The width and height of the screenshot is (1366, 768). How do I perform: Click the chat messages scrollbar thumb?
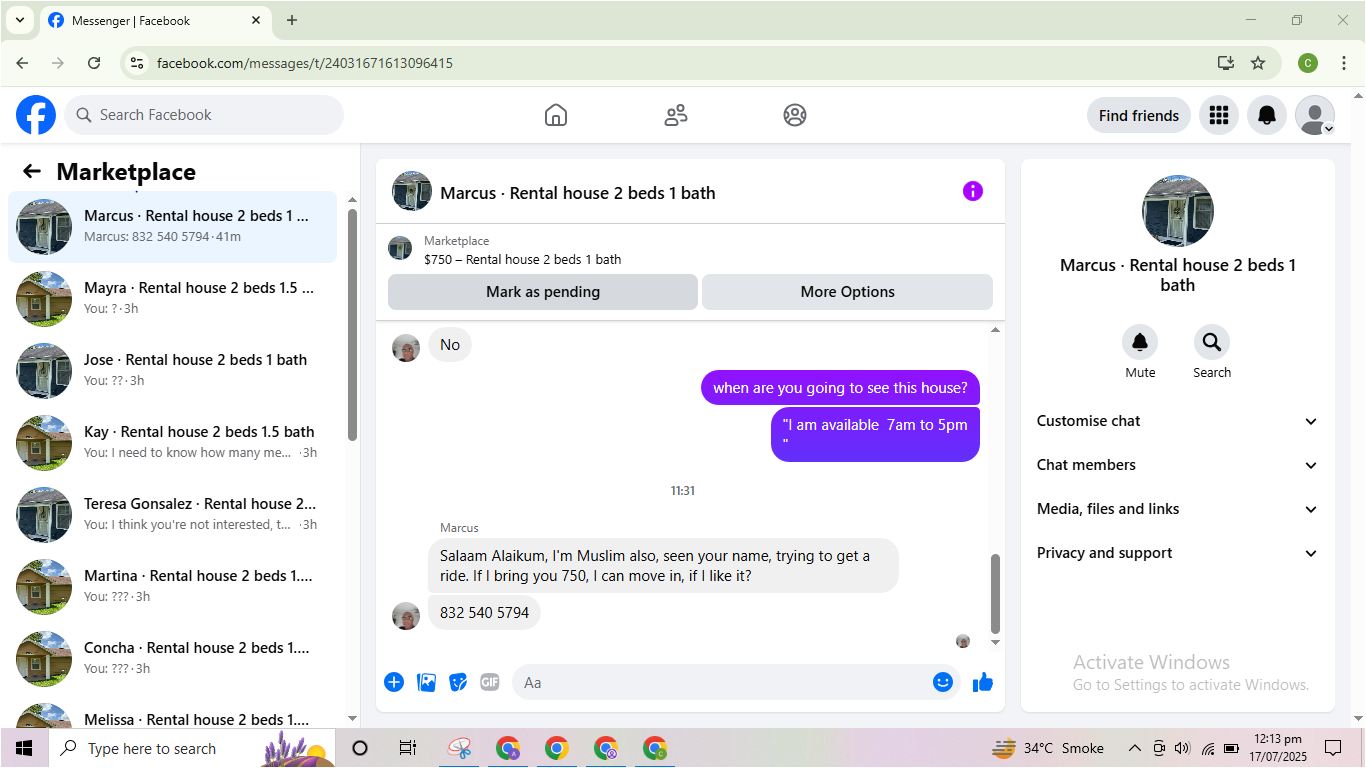[995, 592]
